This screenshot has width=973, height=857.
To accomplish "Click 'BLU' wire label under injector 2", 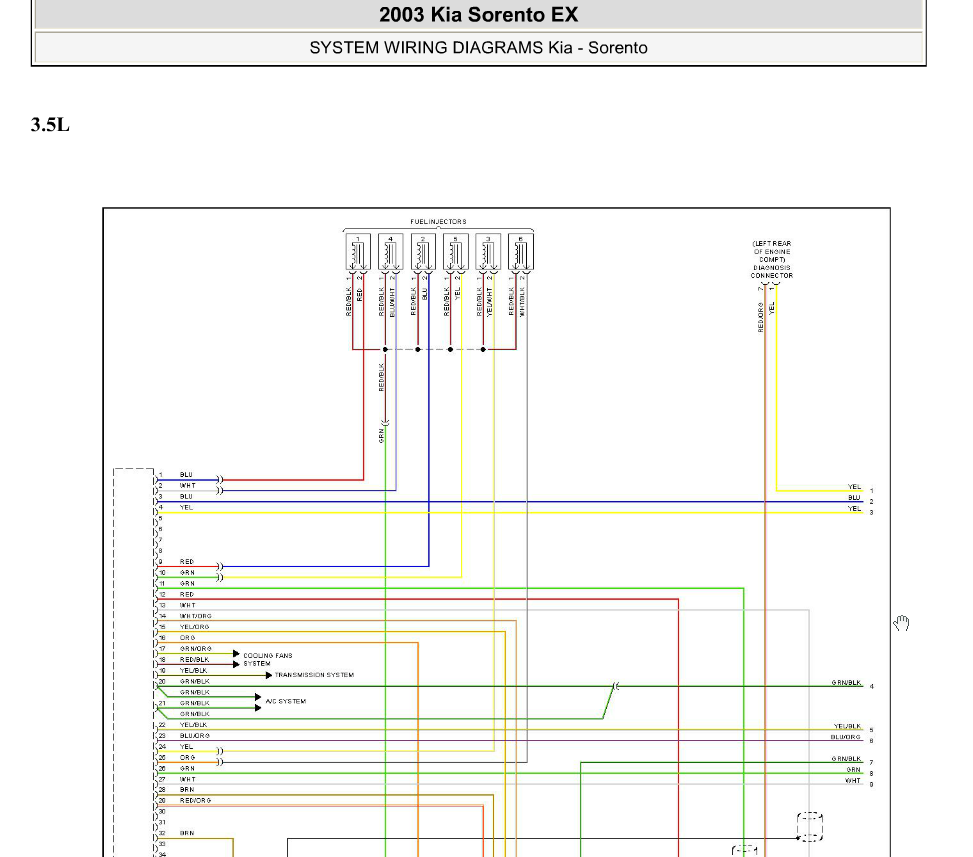I will [x=424, y=294].
